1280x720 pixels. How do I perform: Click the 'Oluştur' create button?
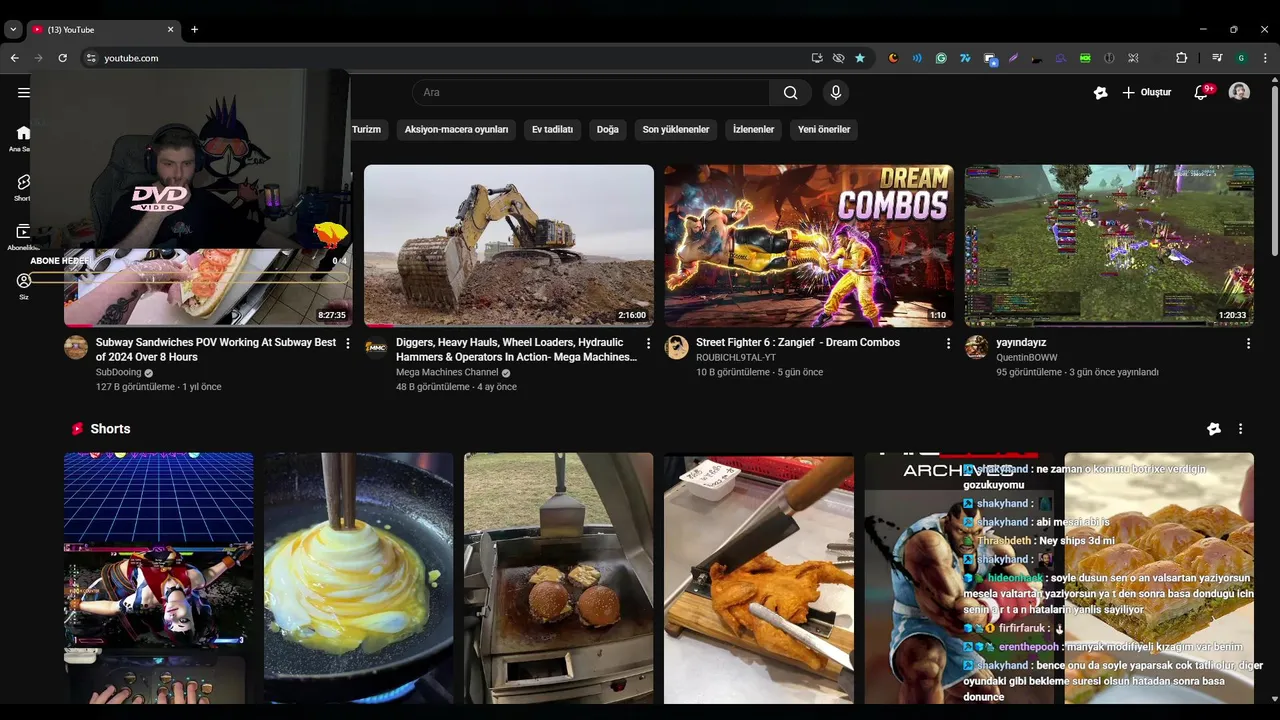pos(1146,93)
